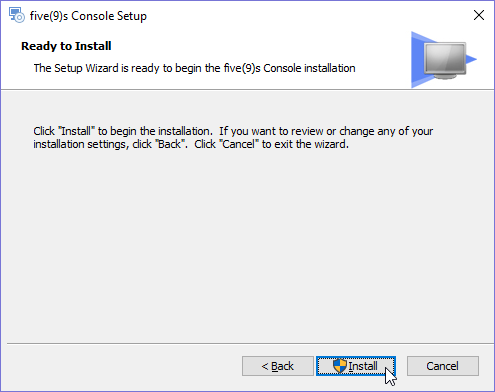Go to previous step via Back button
The image size is (495, 392).
[278, 366]
